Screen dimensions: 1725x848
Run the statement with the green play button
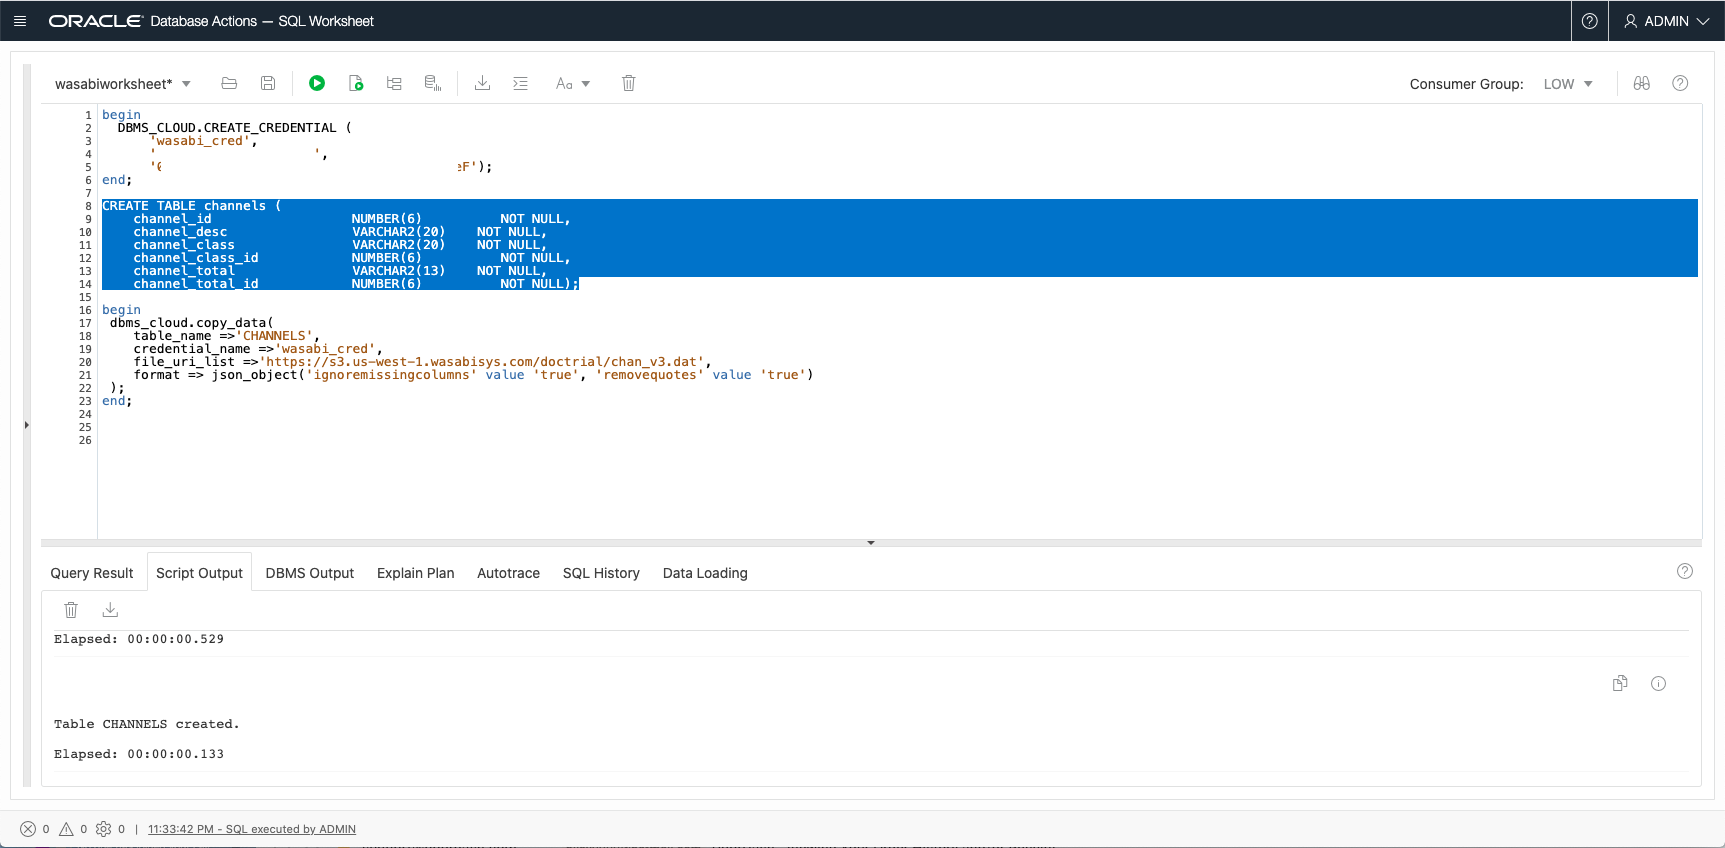(x=317, y=83)
